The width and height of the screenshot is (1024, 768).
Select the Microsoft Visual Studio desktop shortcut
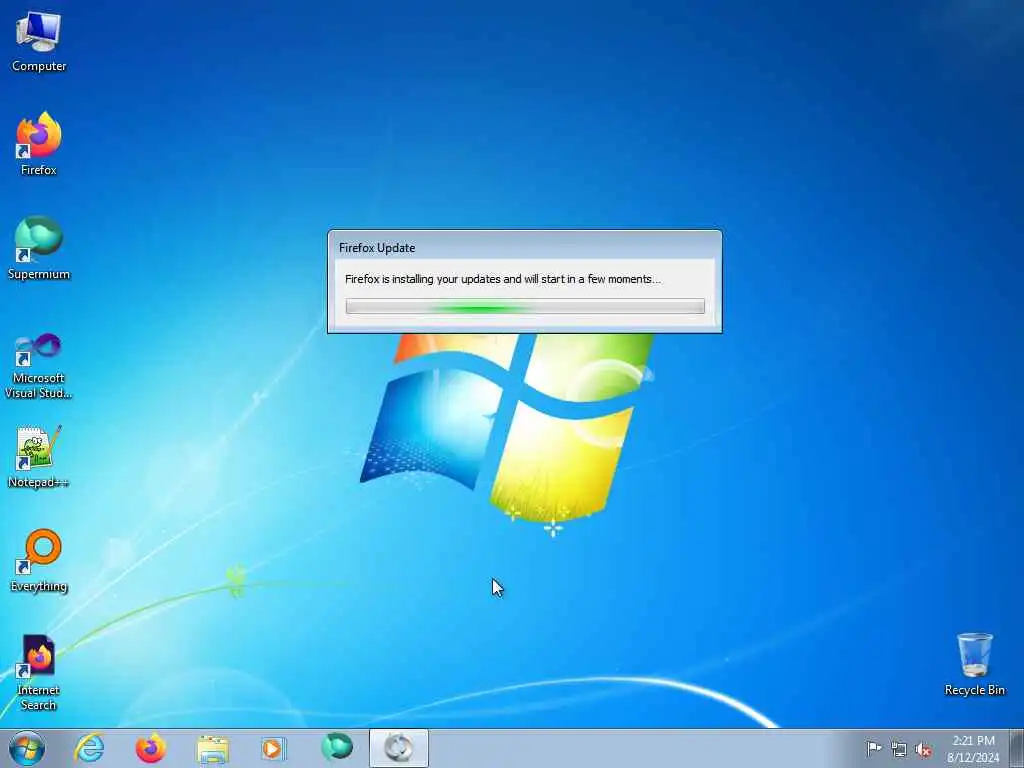coord(39,366)
